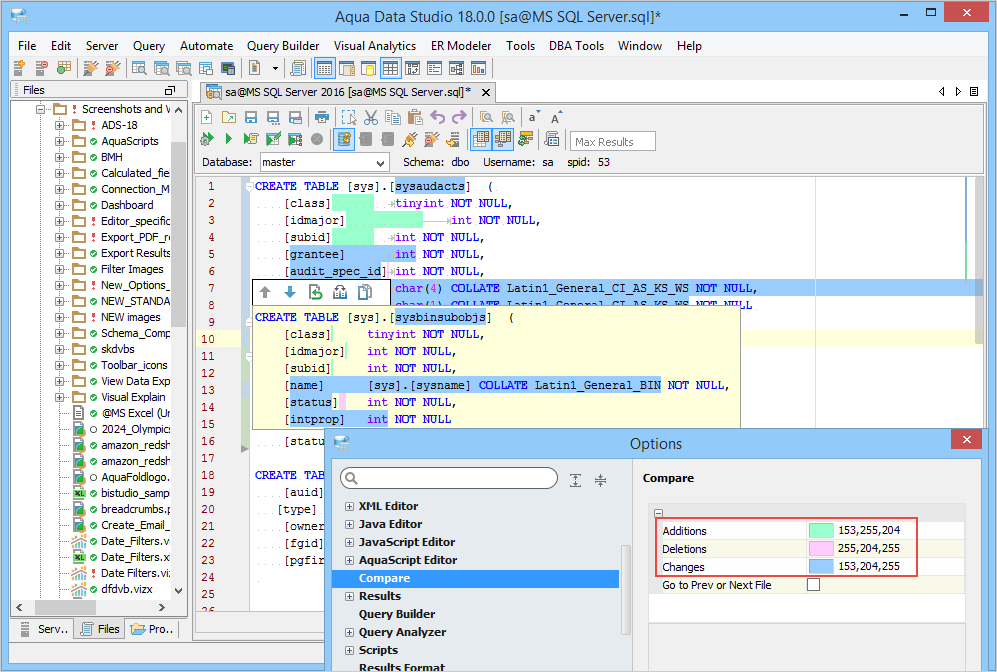Expand the Scripts options node
Viewport: 997px width, 672px height.
click(x=349, y=650)
